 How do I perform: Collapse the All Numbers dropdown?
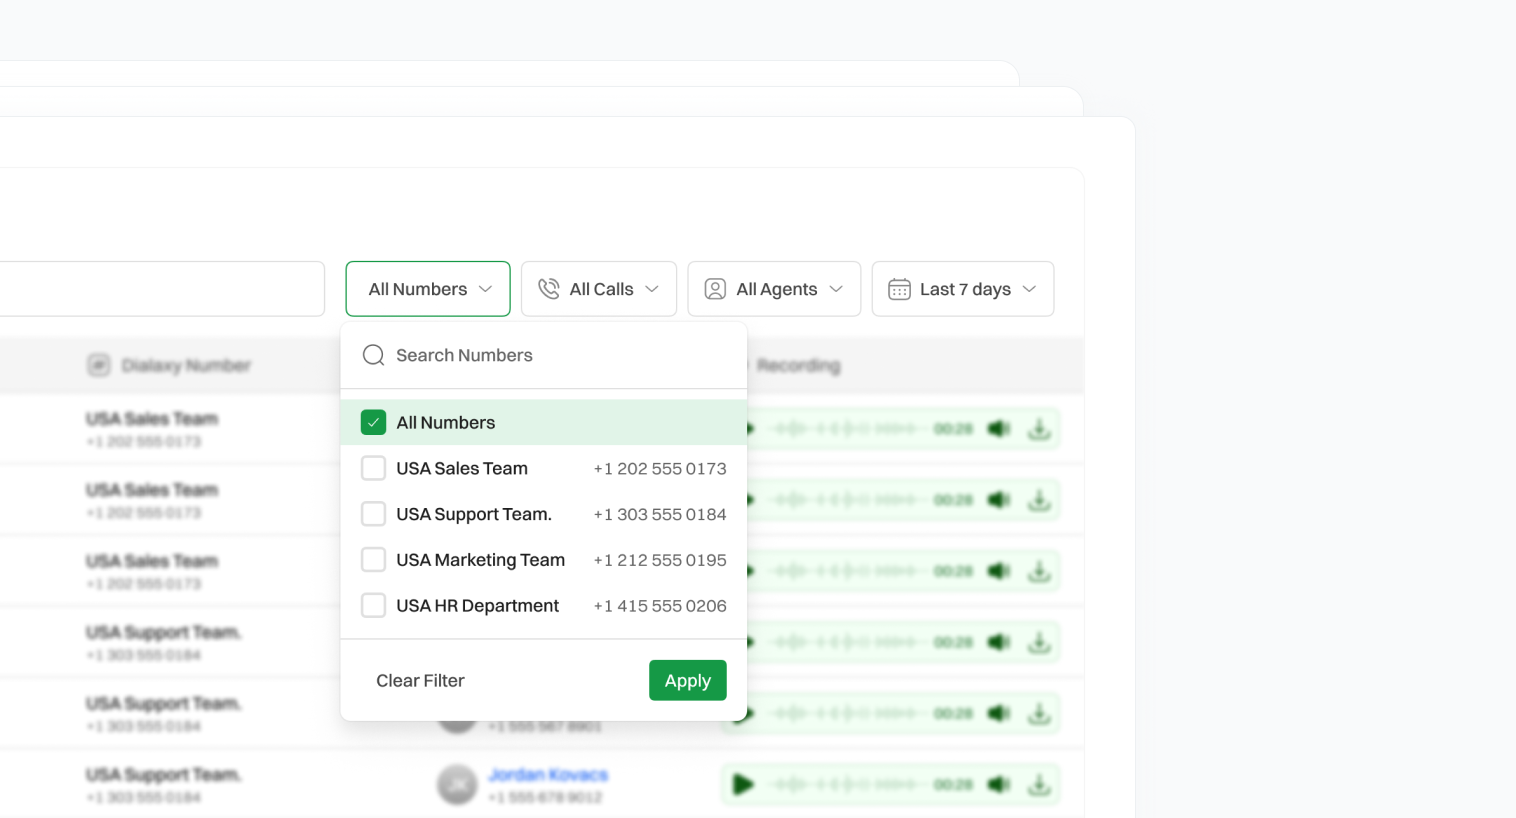click(428, 289)
